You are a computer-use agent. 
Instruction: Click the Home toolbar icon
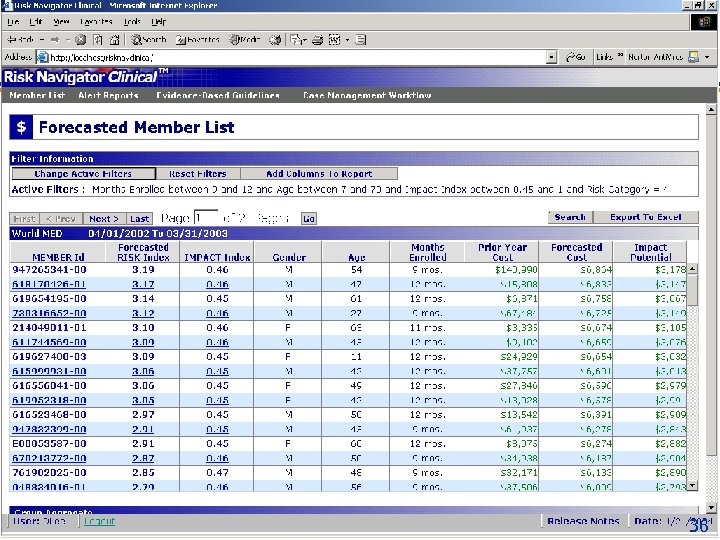115,40
